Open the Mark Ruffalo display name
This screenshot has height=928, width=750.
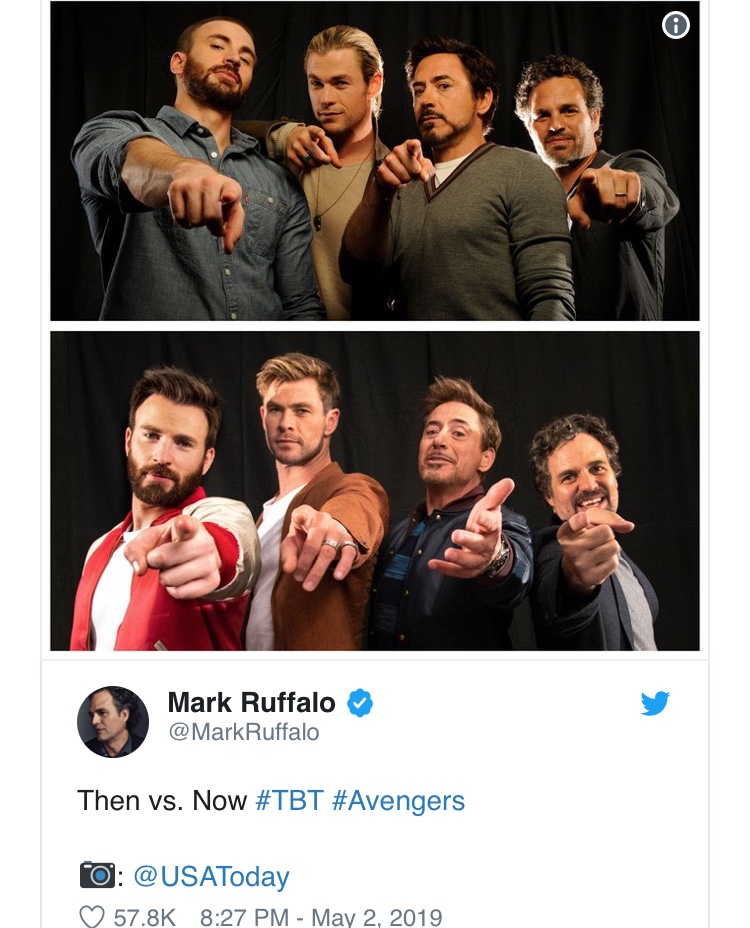pos(251,703)
